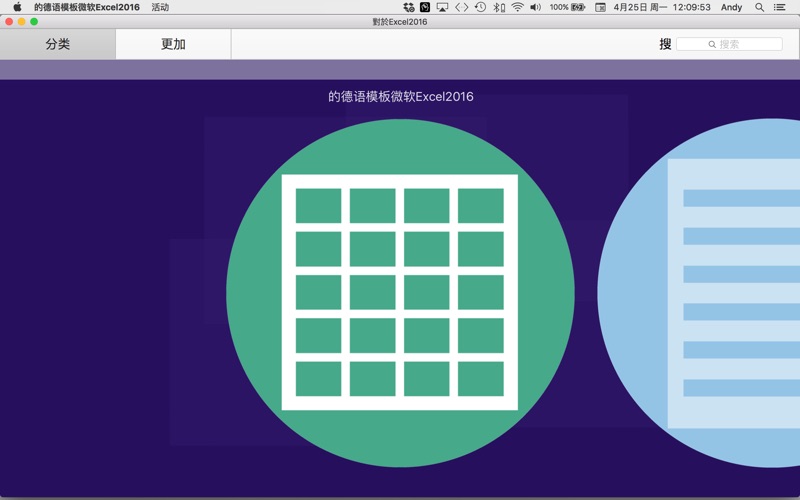The width and height of the screenshot is (800, 500).
Task: Minimize window with the yellow button
Action: [x=21, y=21]
